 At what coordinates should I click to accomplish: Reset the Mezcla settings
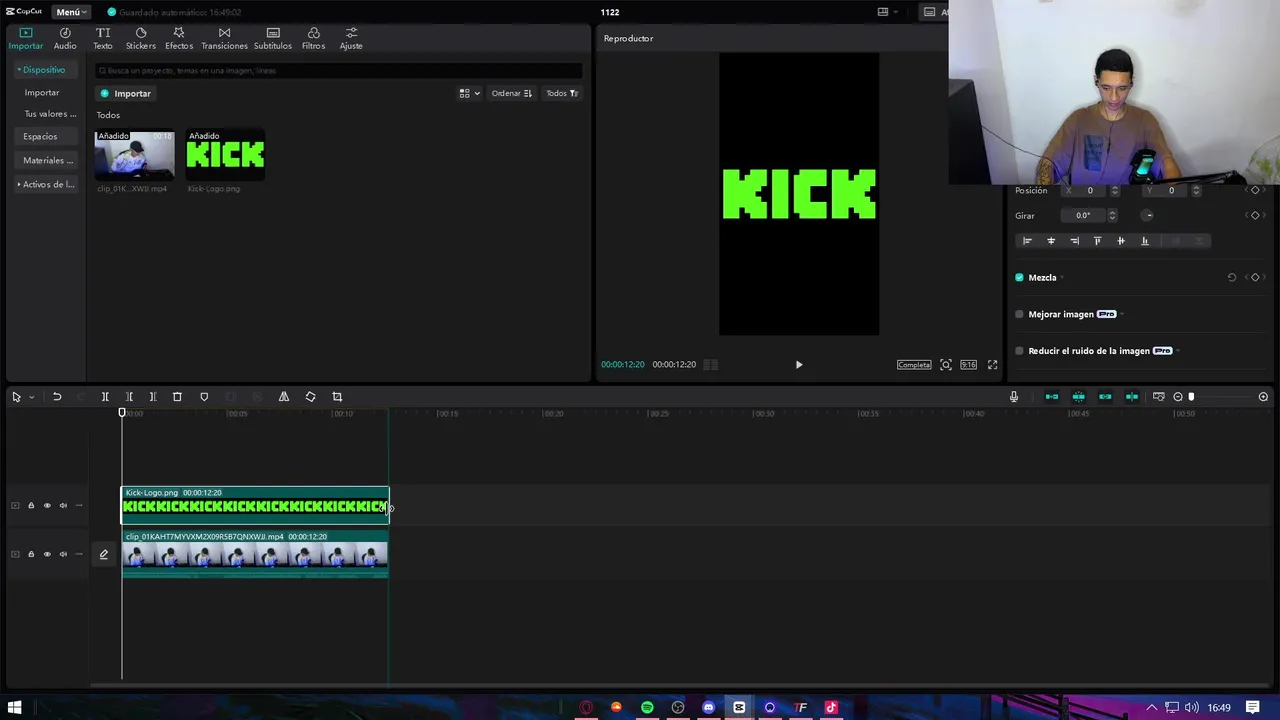click(x=1231, y=278)
